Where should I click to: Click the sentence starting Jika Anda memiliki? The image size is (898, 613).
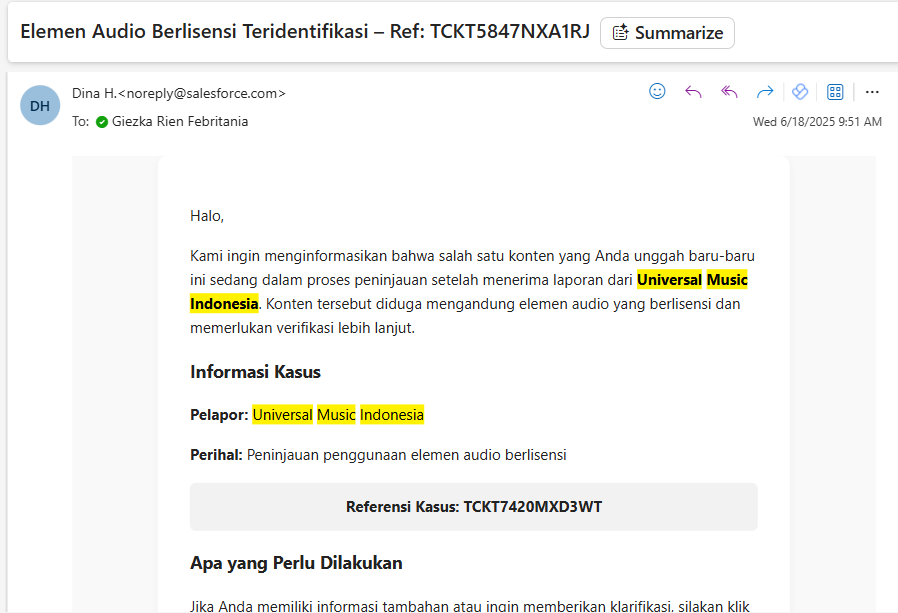pyautogui.click(x=470, y=606)
